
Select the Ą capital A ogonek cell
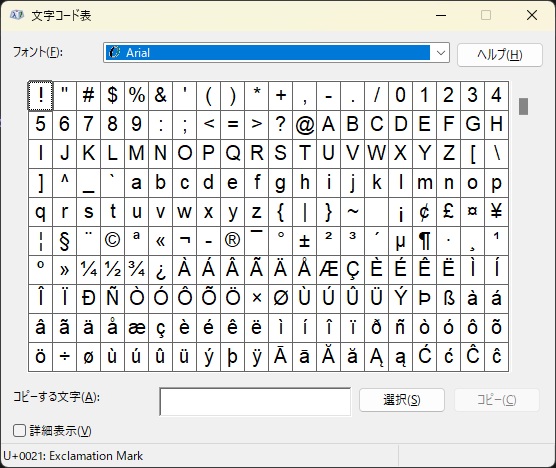377,357
